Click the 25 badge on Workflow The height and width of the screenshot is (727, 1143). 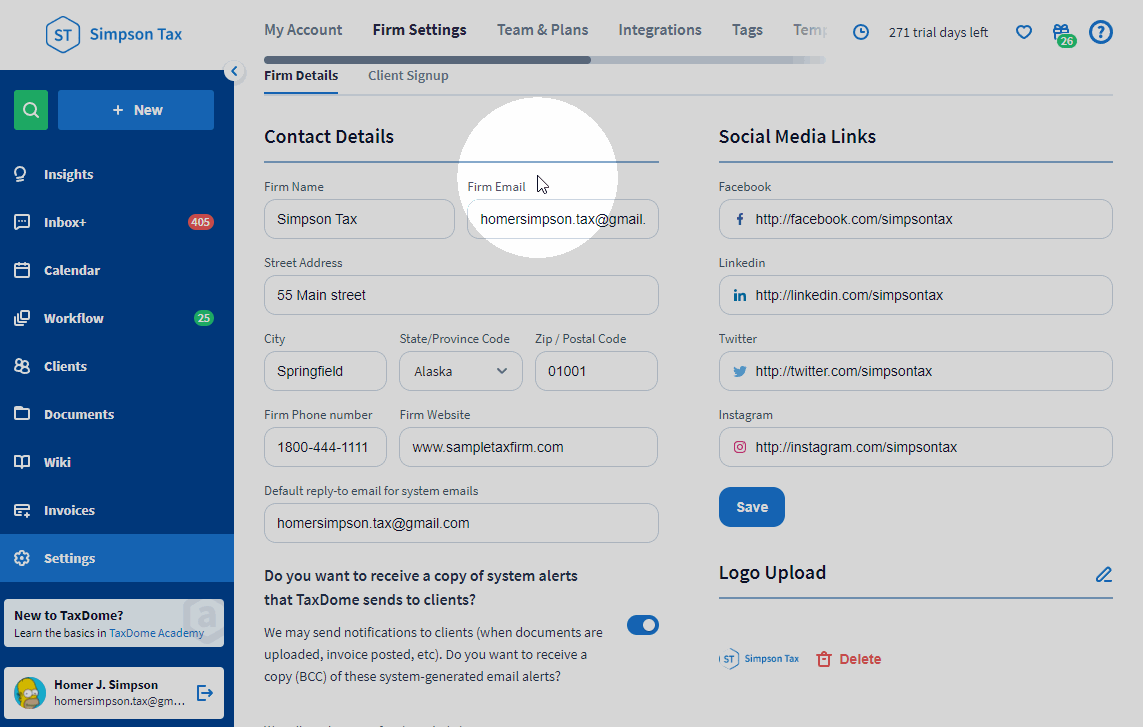pyautogui.click(x=203, y=318)
